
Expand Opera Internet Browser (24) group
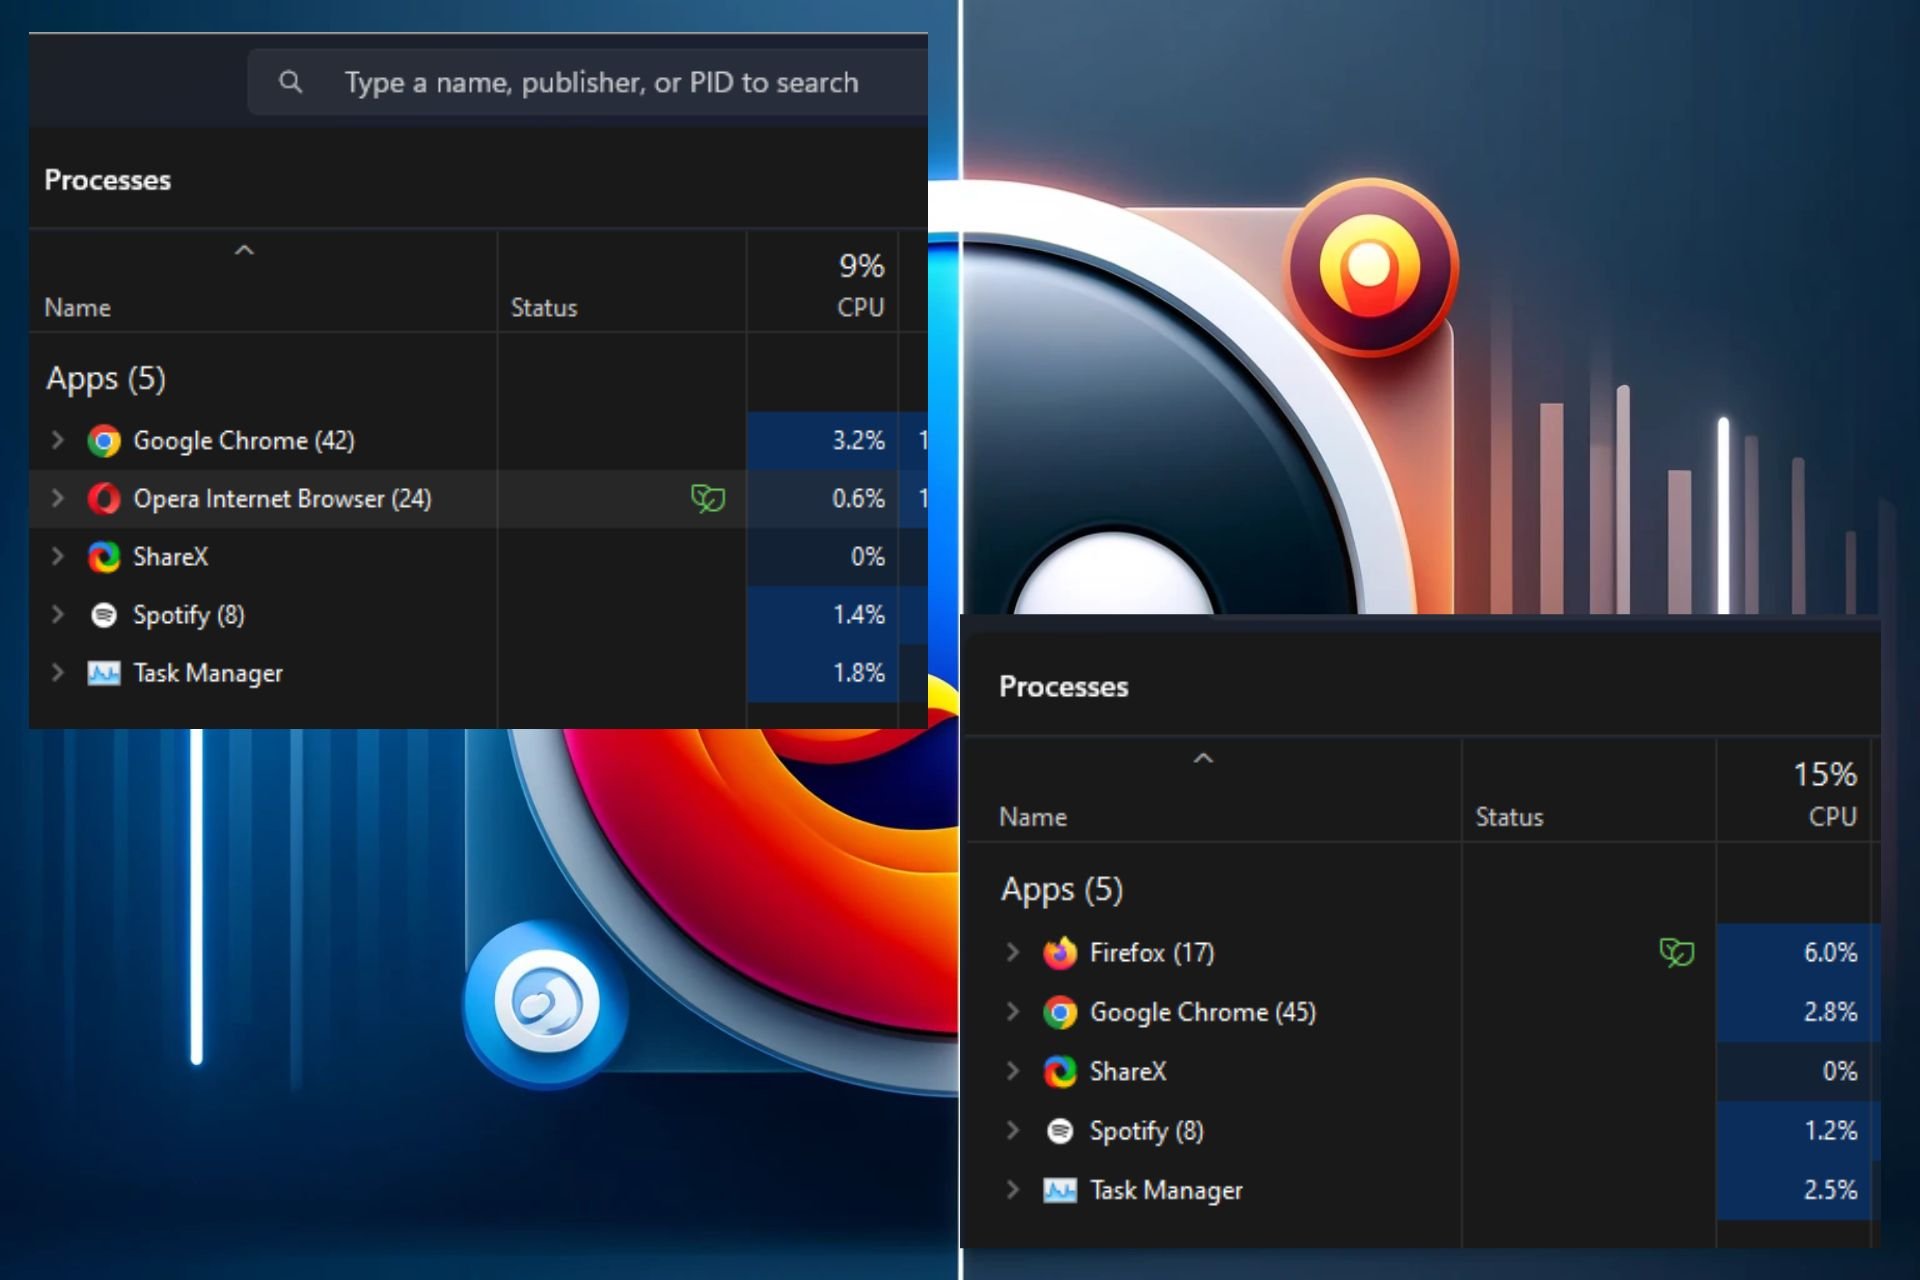[x=57, y=498]
